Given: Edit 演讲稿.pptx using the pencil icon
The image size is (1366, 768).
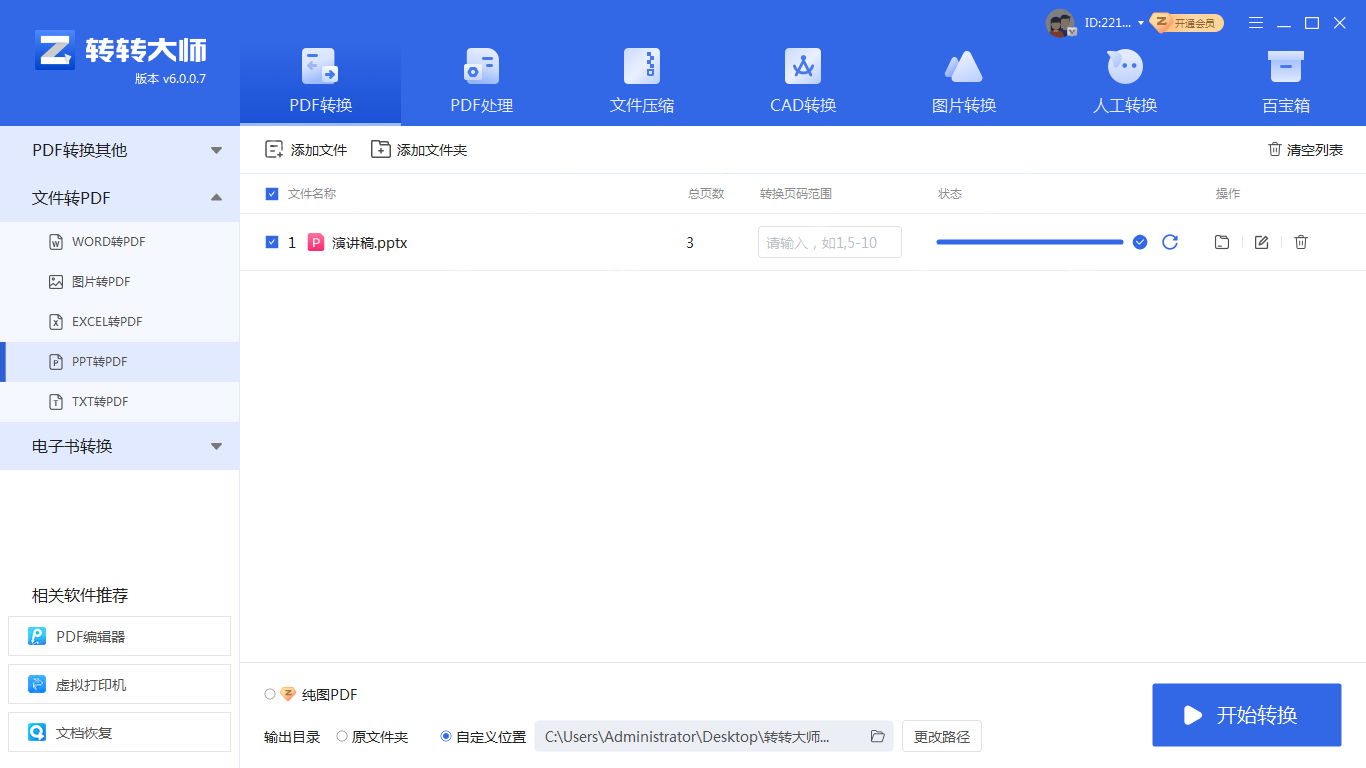Looking at the screenshot, I should point(1261,242).
